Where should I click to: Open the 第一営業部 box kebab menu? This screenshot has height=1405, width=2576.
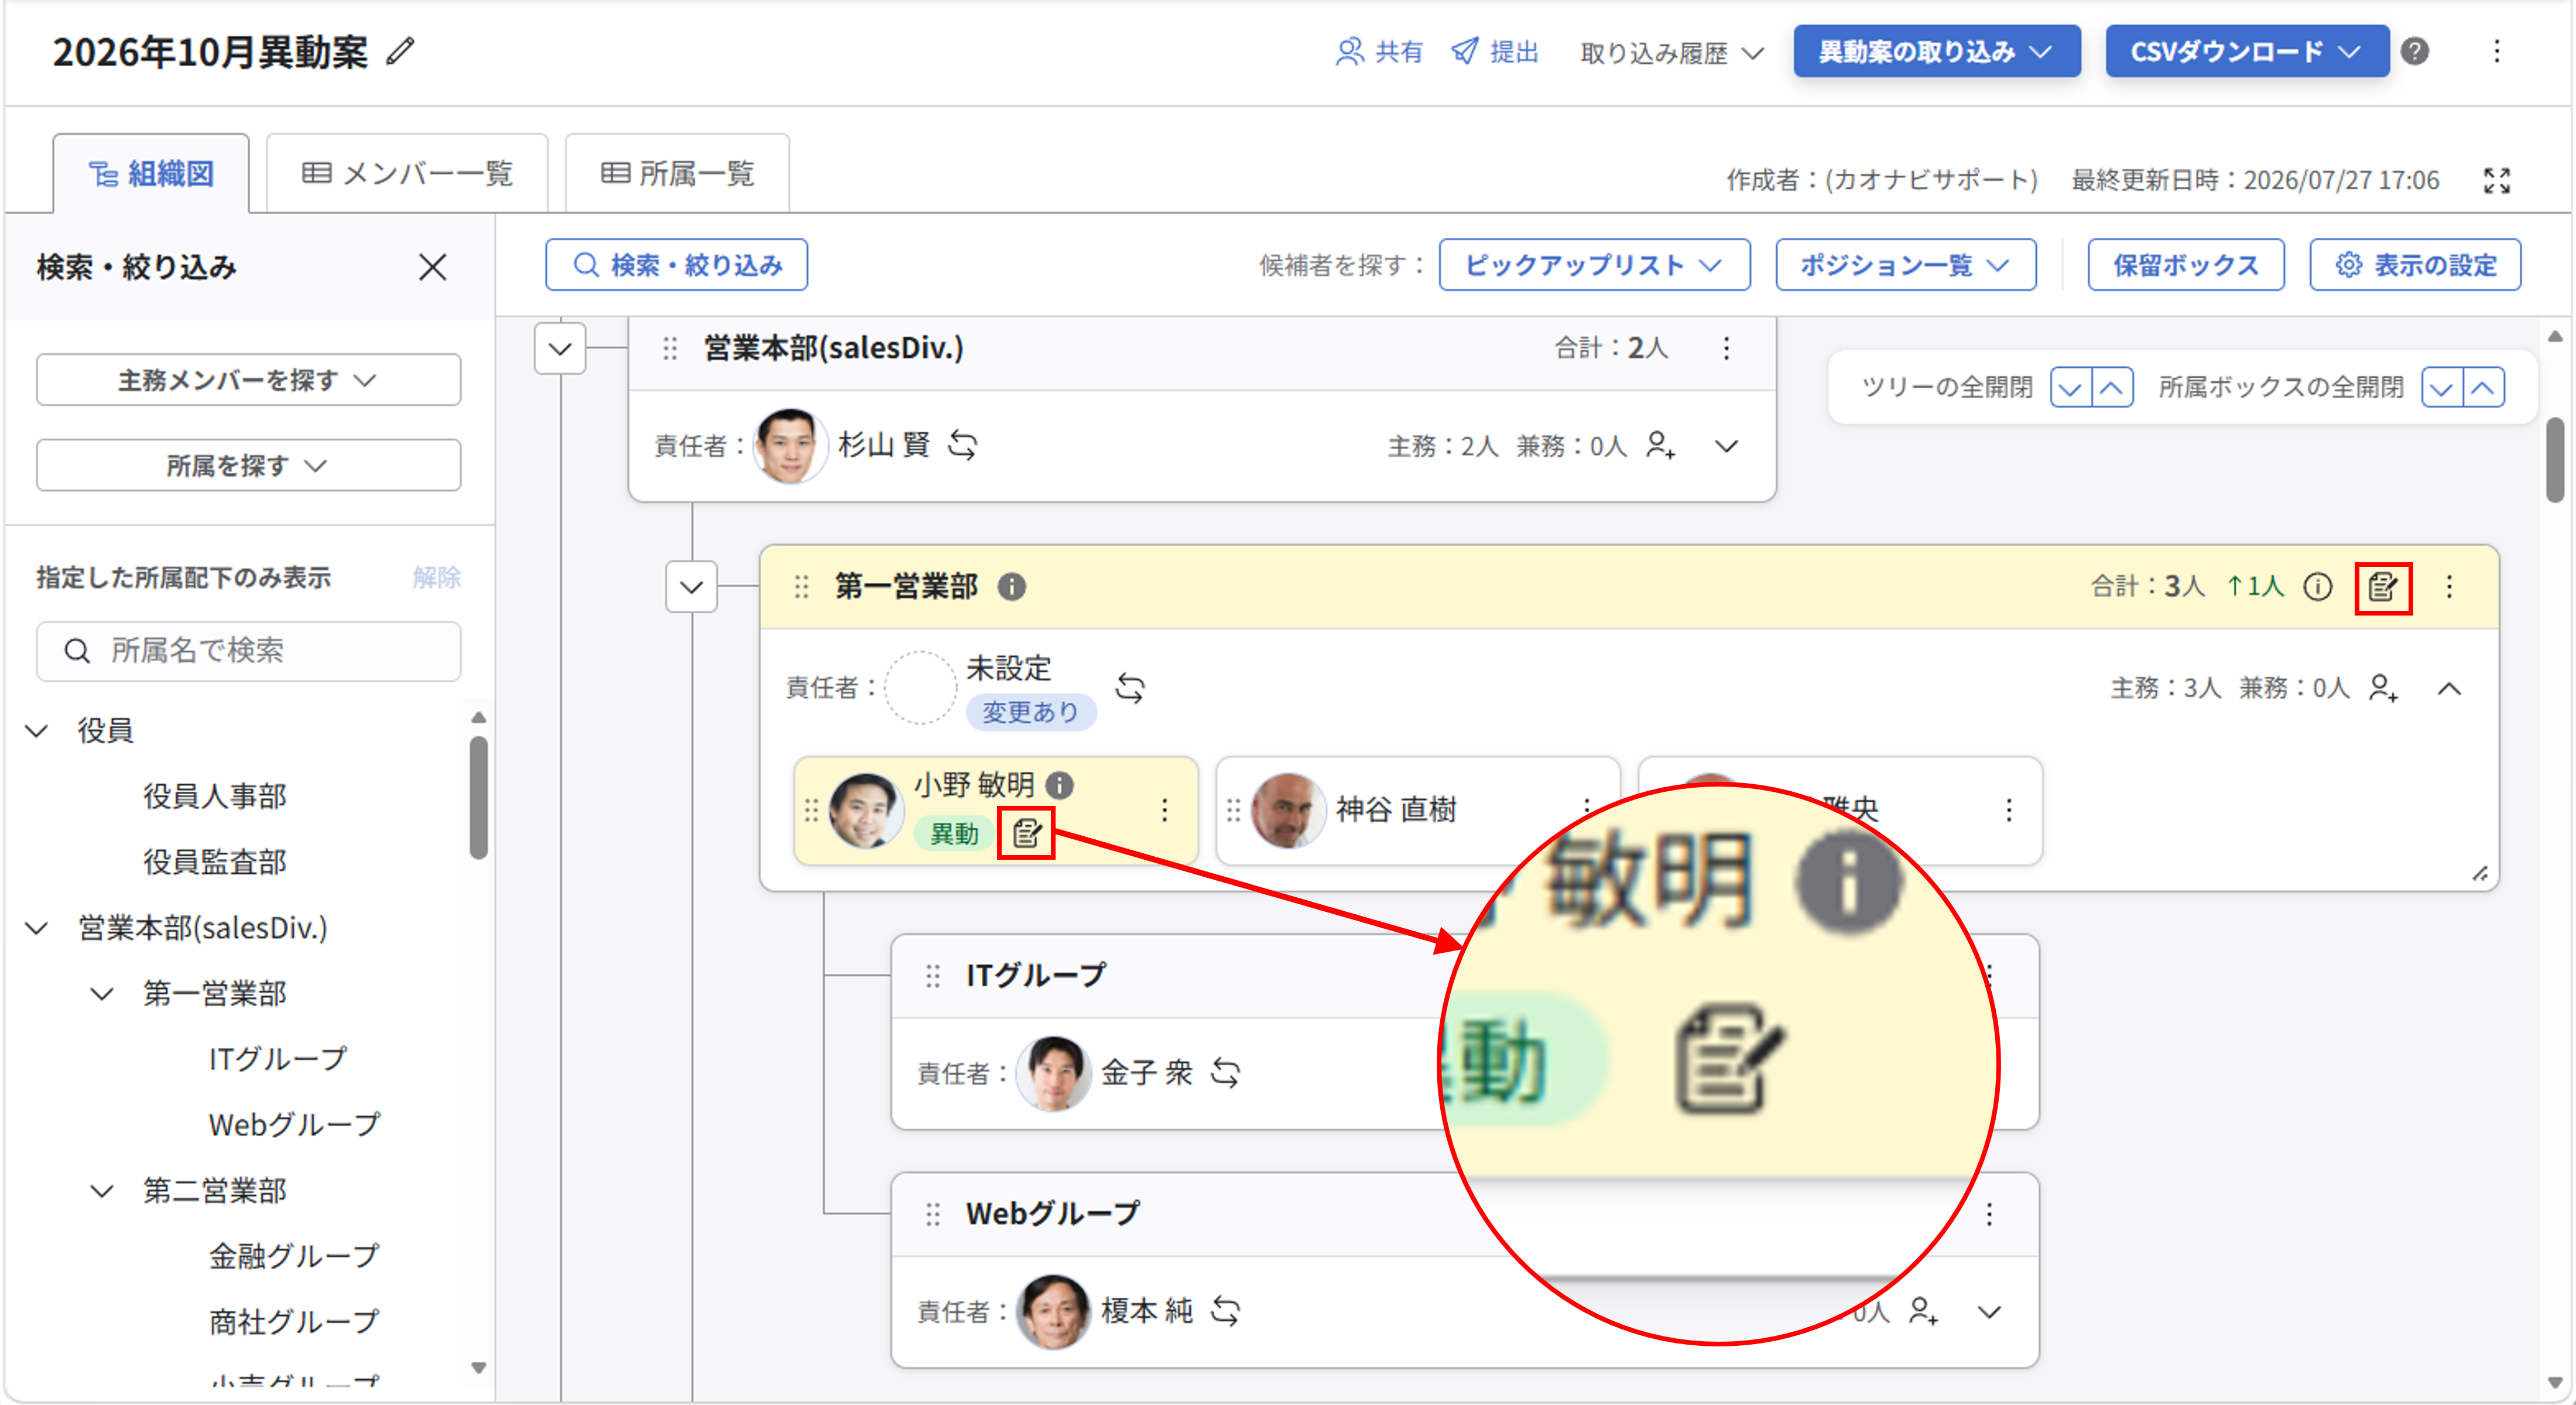pos(2449,587)
